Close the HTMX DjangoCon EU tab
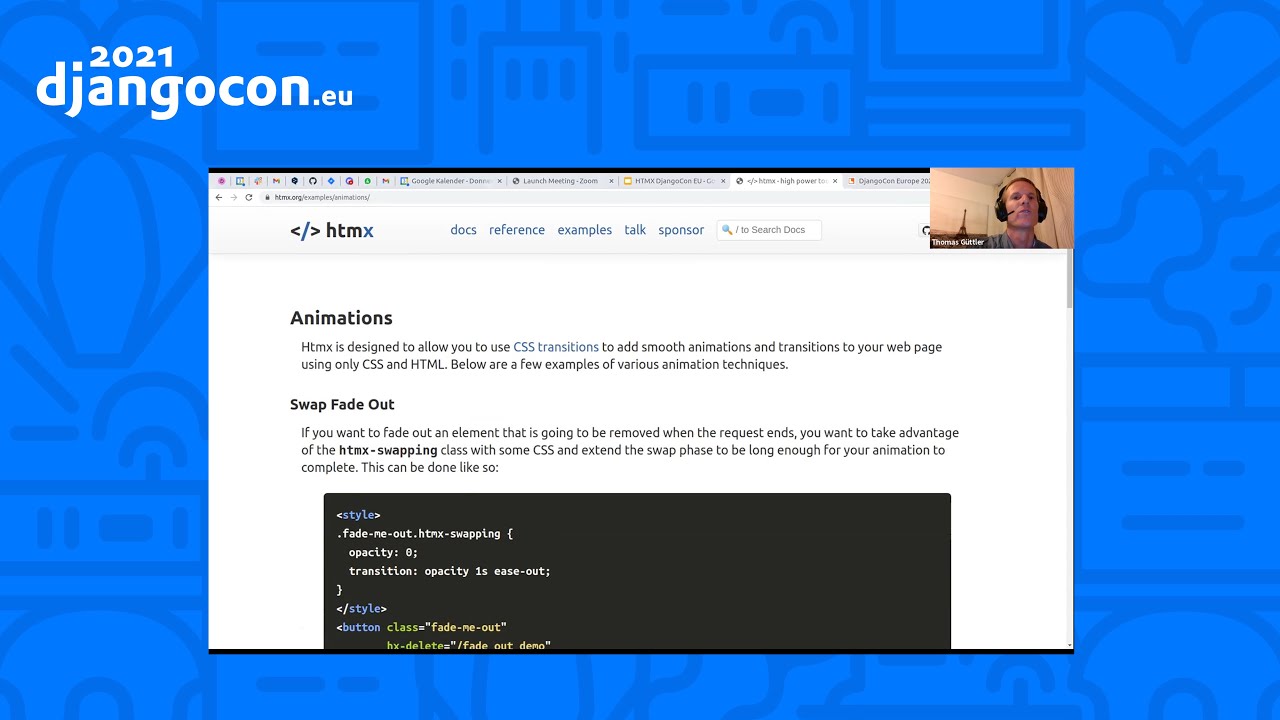The image size is (1280, 720). (x=723, y=181)
